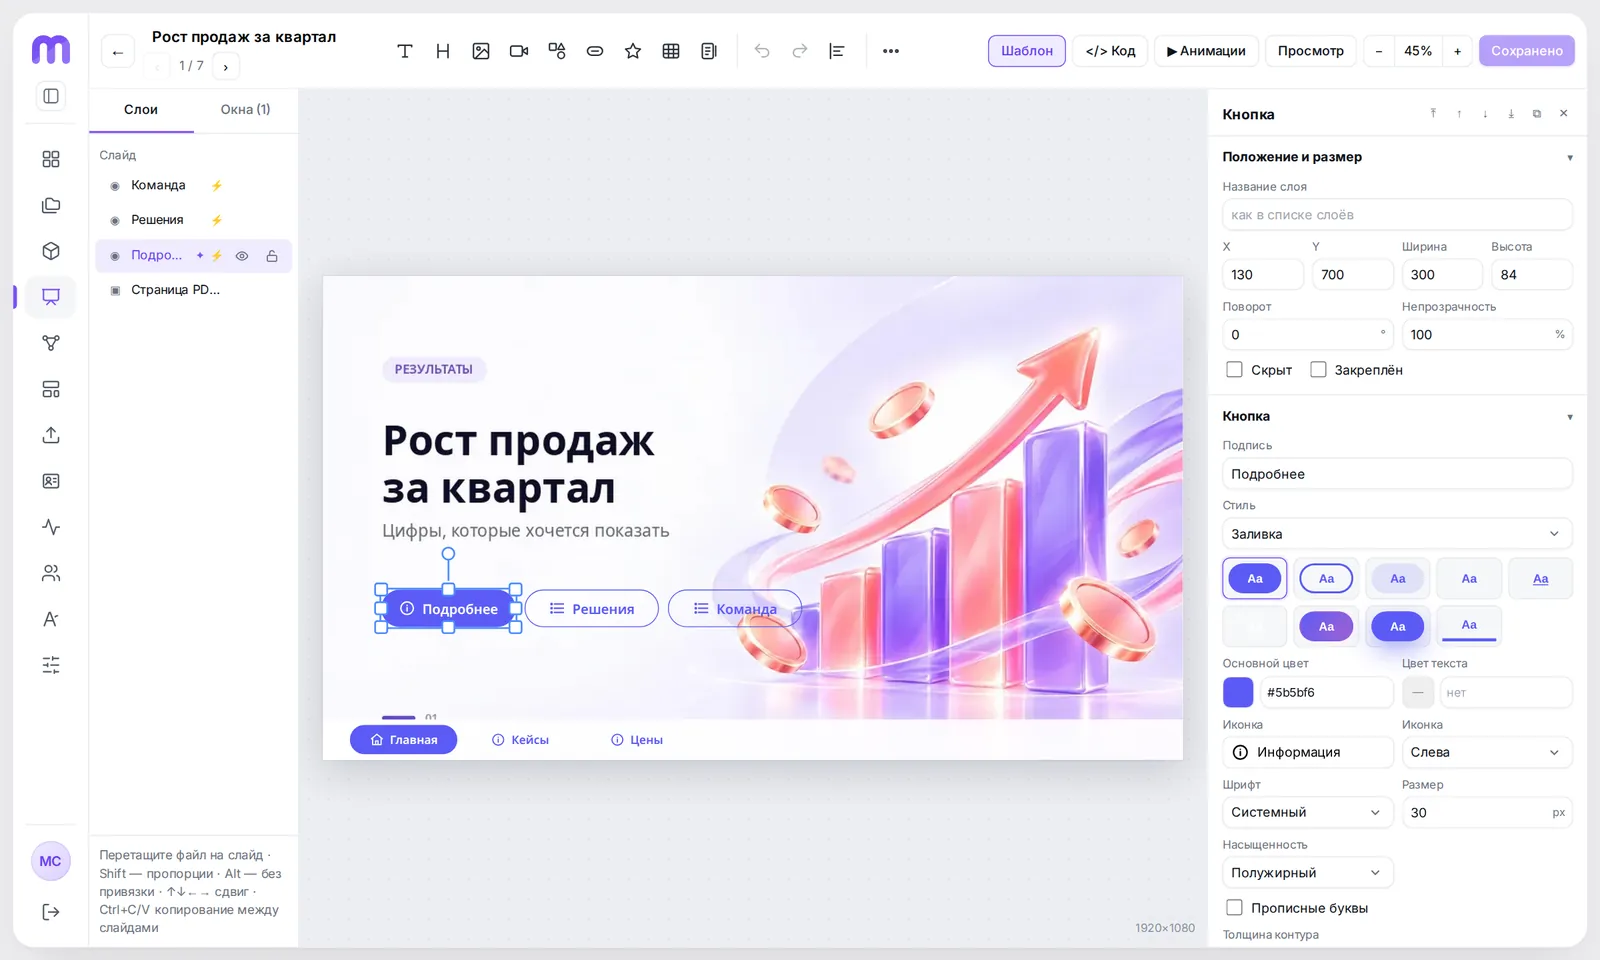Open the Стиль dropdown showing Заливка
Viewport: 1600px width, 960px height.
pos(1397,534)
